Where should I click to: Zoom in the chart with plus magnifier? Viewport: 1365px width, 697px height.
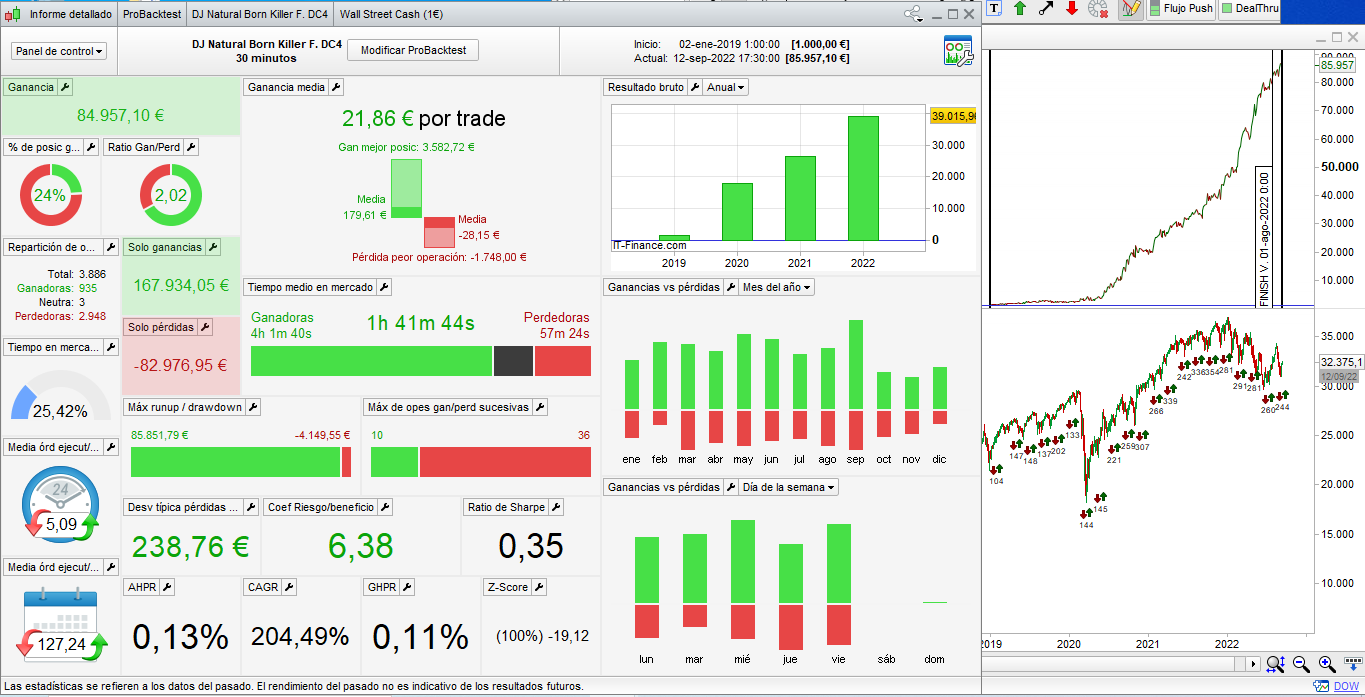[x=1327, y=664]
